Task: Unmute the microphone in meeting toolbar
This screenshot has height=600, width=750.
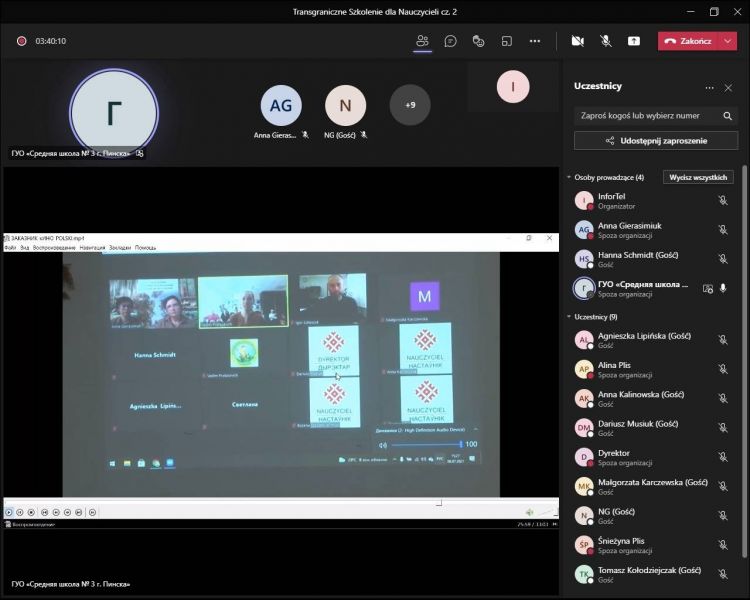Action: (x=605, y=41)
